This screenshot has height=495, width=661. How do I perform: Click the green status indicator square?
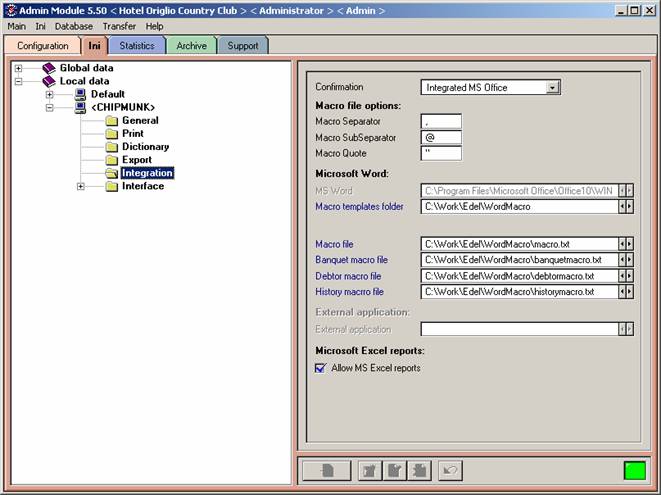pos(632,470)
